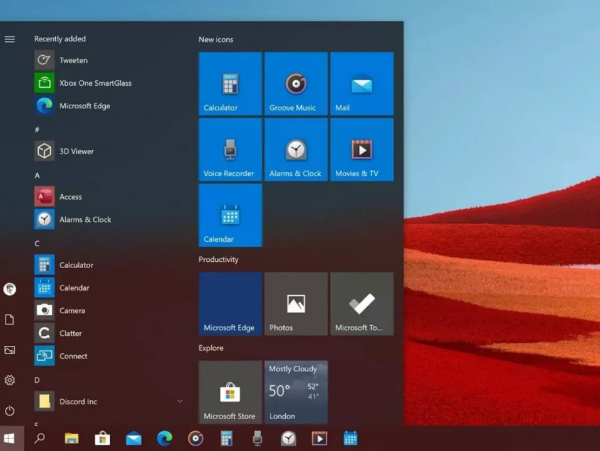
Task: Open the Calculator tile in New icons
Action: [230, 84]
